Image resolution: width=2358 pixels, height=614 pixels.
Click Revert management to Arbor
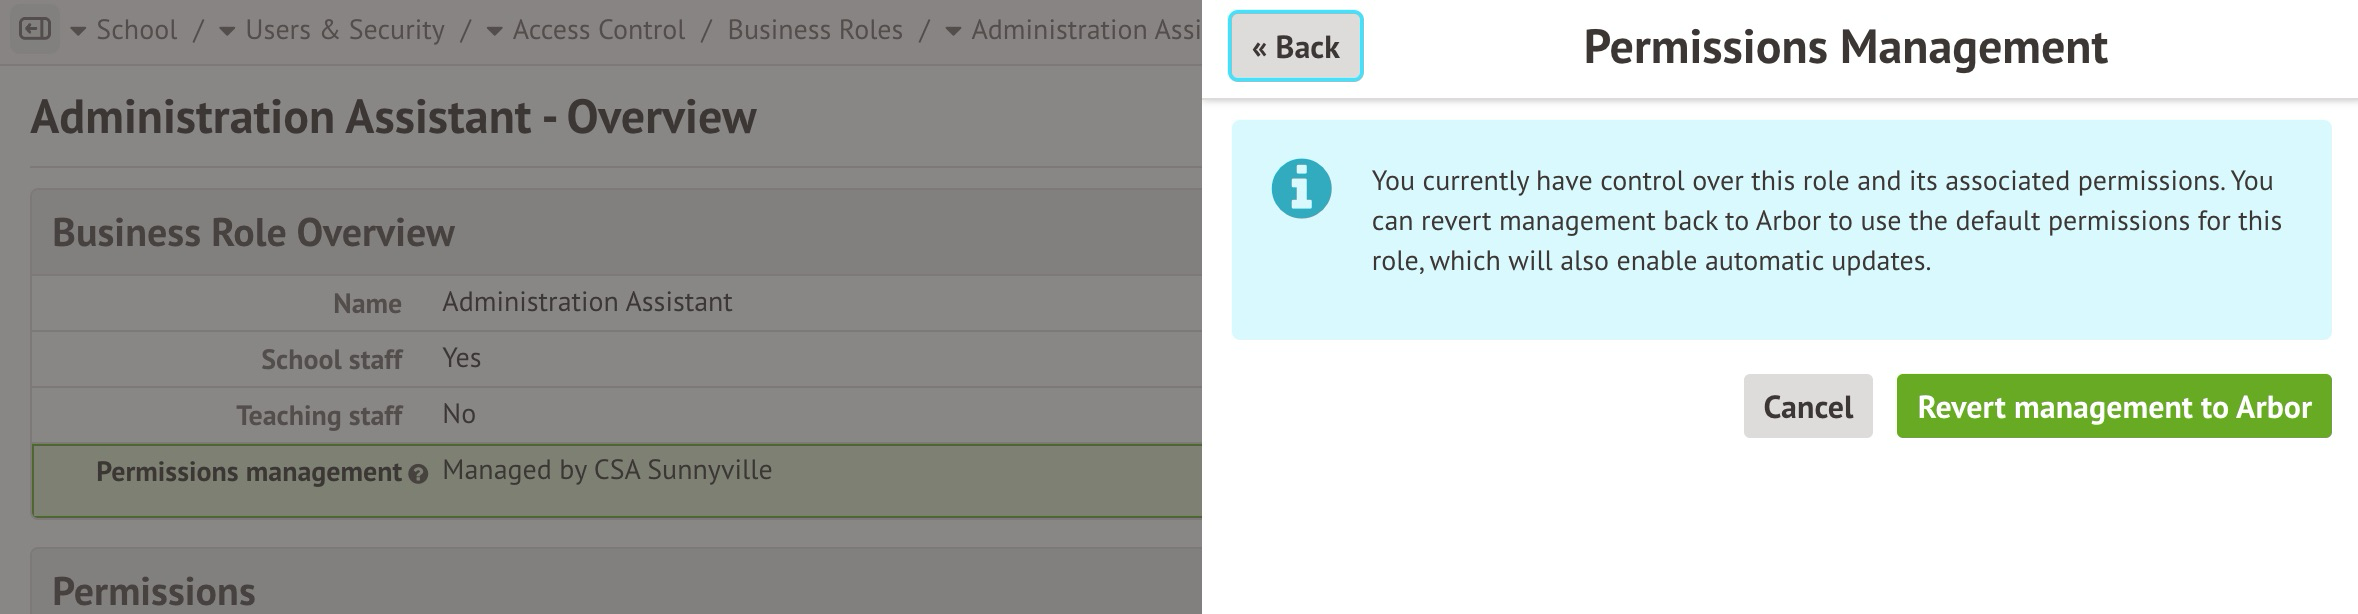[2113, 406]
